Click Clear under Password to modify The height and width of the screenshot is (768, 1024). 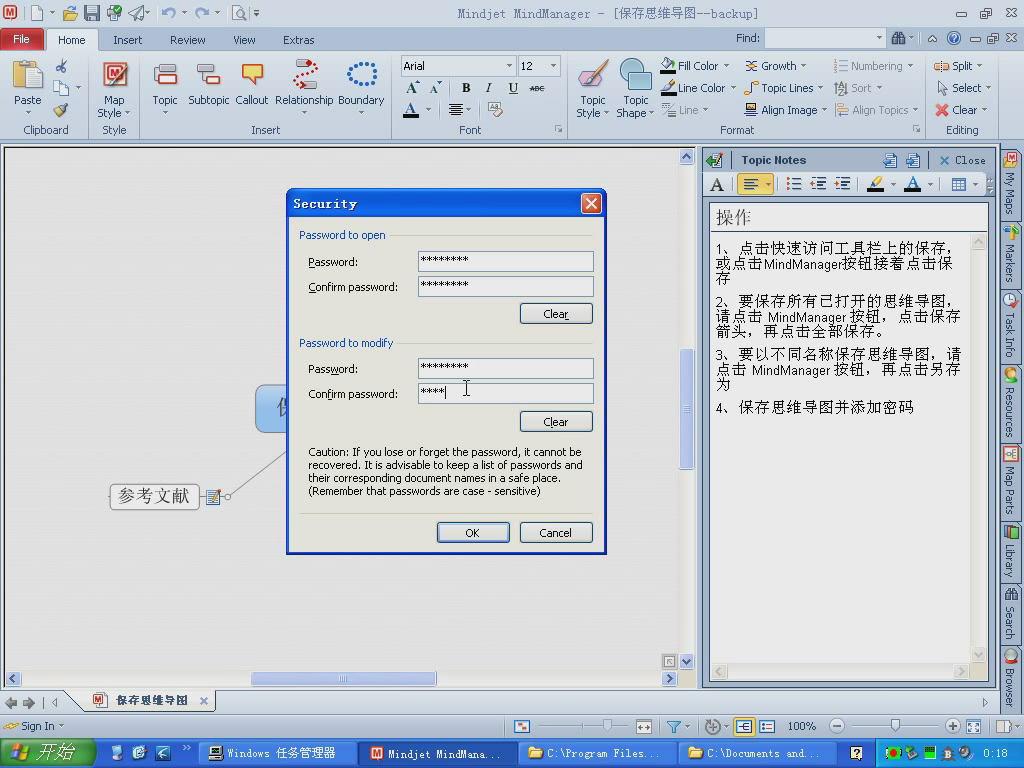click(556, 422)
